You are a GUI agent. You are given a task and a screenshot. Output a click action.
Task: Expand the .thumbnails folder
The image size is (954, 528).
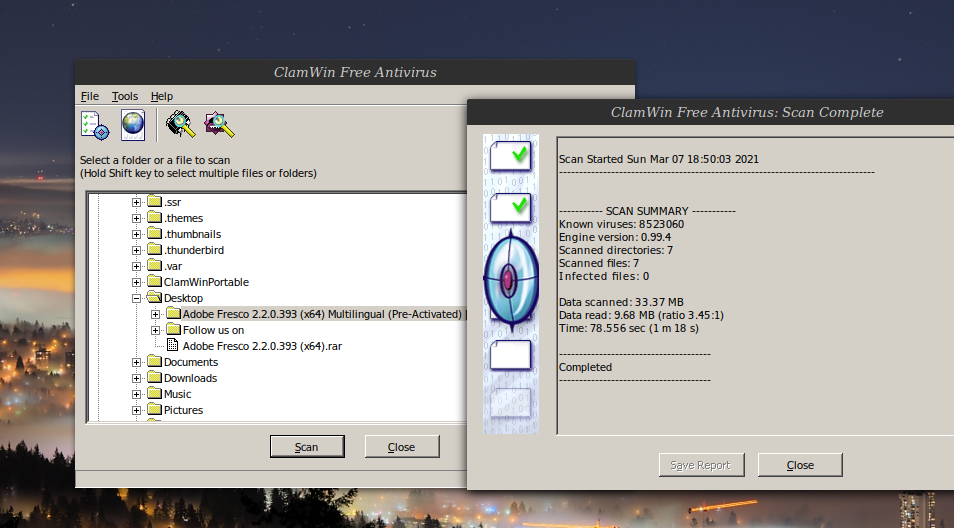tap(136, 234)
